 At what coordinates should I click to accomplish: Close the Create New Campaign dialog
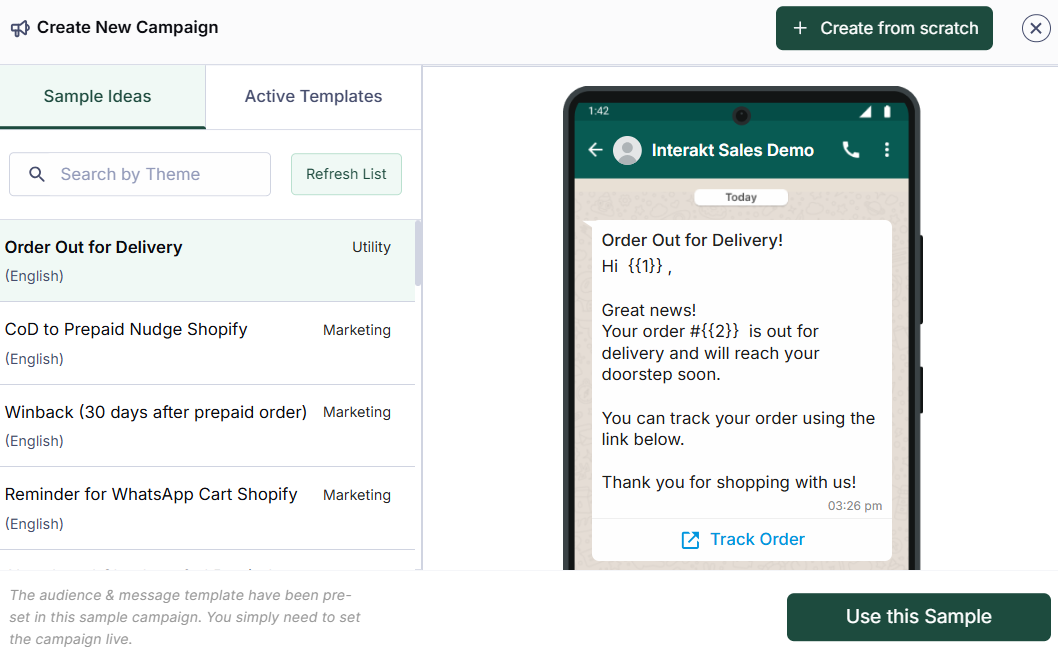tap(1036, 28)
